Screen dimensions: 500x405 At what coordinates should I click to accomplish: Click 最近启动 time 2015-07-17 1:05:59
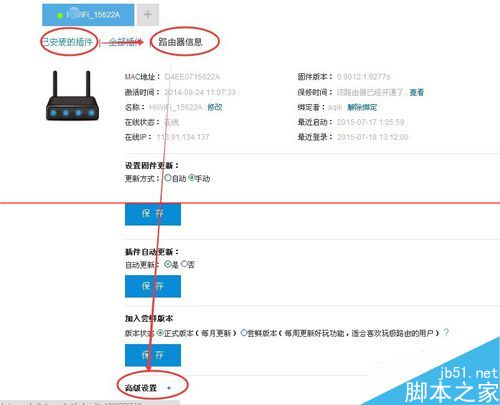coord(370,122)
